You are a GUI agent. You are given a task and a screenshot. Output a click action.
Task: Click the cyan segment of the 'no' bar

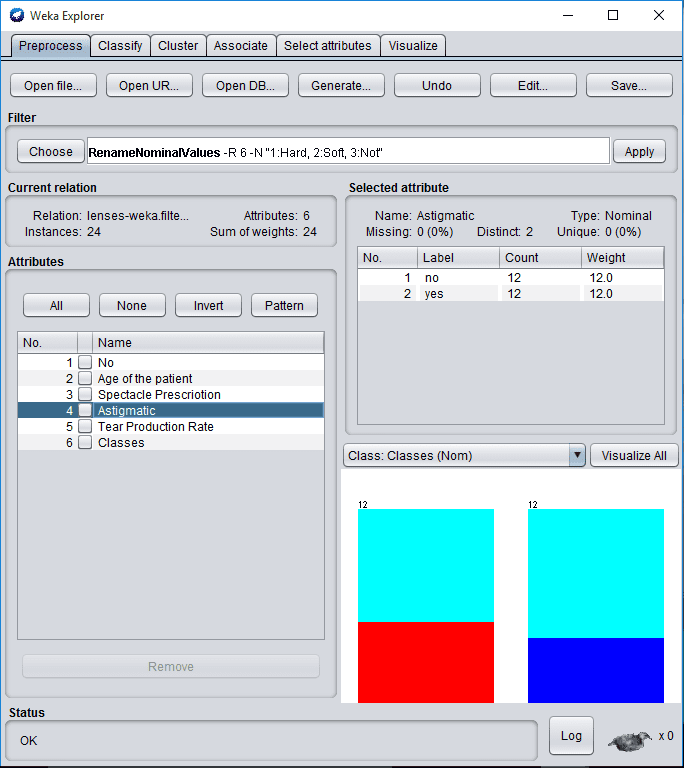(426, 565)
